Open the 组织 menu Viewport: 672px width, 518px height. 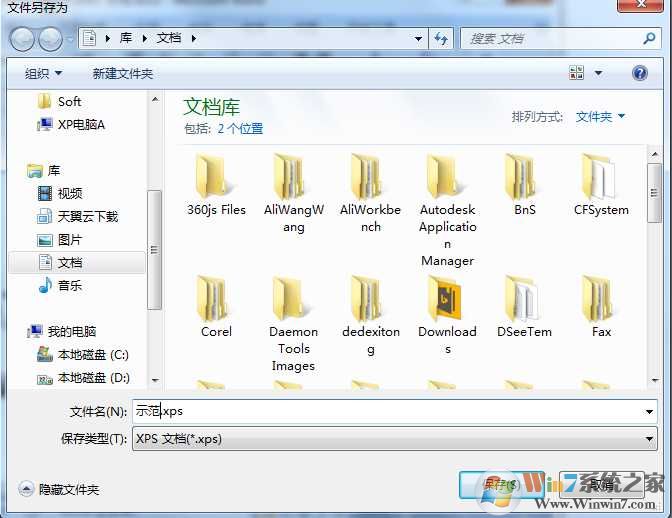click(x=43, y=74)
